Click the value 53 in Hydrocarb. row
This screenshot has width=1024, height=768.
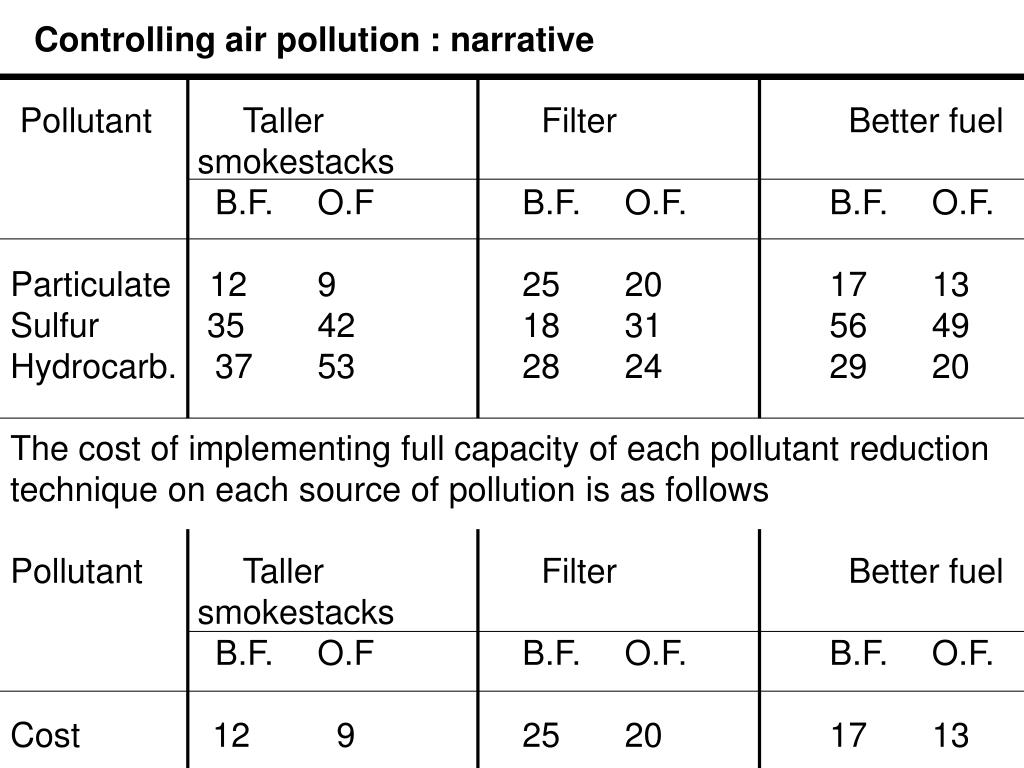[336, 367]
